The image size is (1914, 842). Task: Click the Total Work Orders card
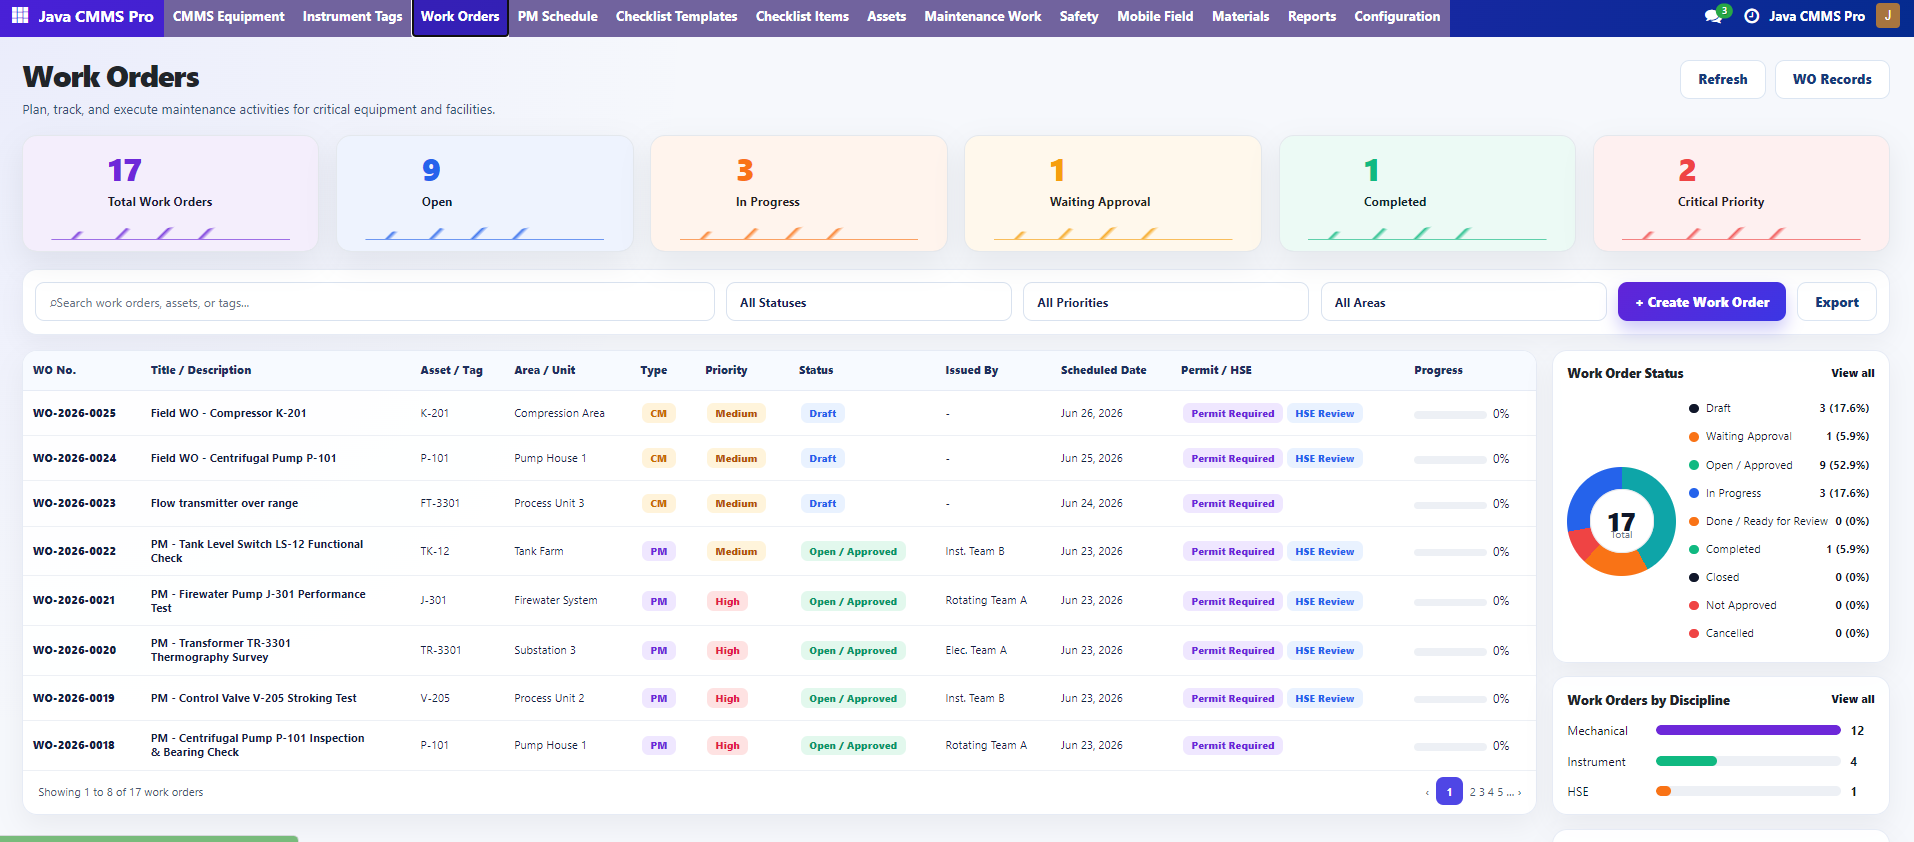pos(170,193)
